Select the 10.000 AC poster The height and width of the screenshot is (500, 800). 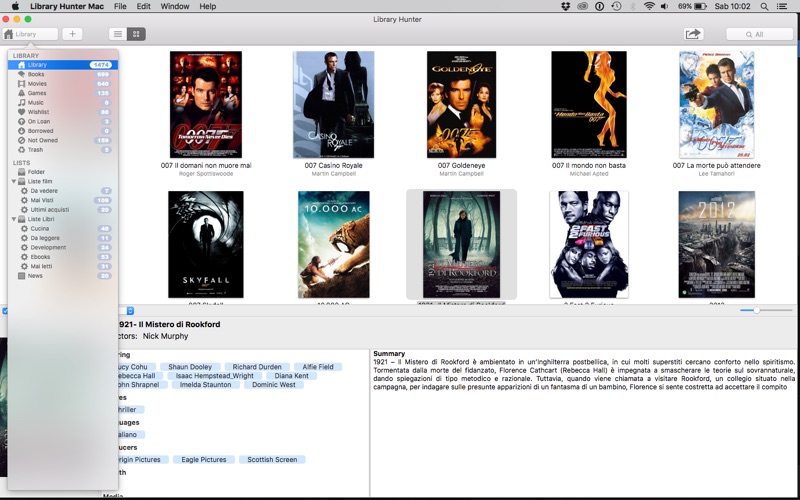334,244
